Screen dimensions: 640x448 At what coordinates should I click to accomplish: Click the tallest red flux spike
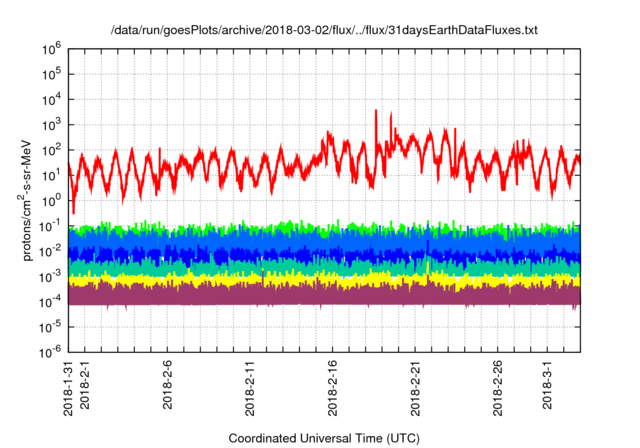click(x=375, y=113)
